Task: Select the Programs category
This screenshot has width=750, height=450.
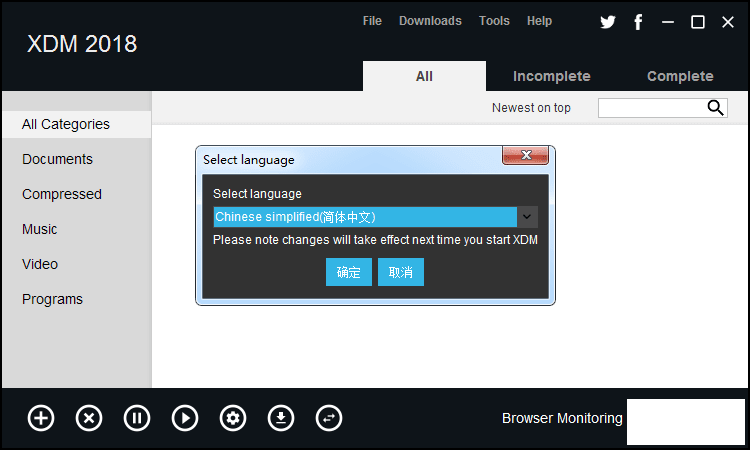Action: [52, 299]
